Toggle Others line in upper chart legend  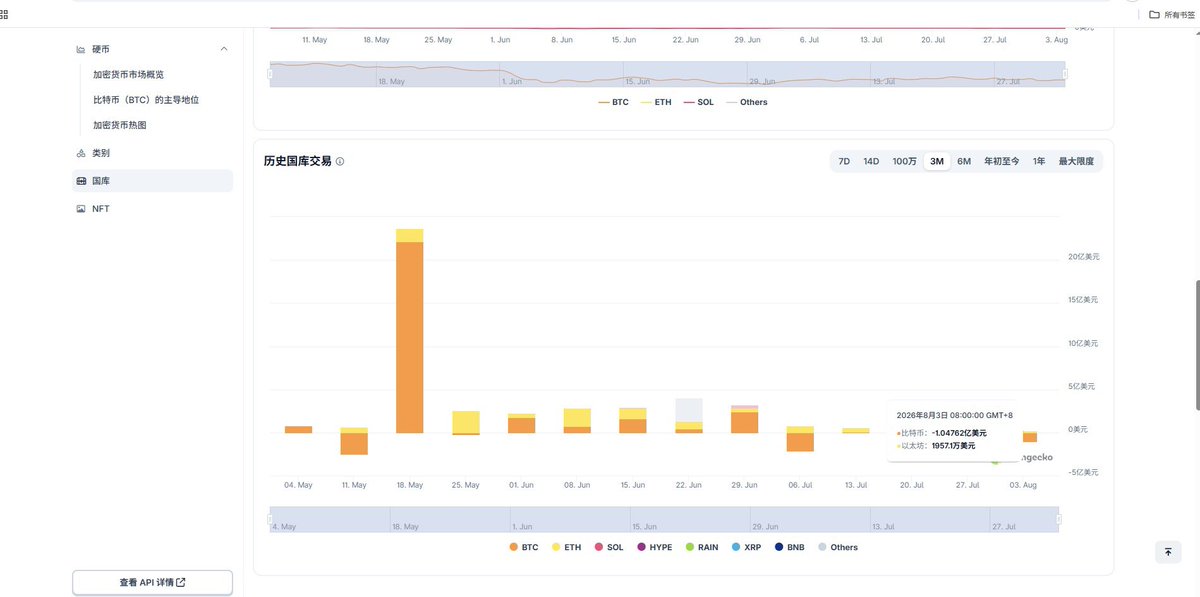tap(747, 102)
